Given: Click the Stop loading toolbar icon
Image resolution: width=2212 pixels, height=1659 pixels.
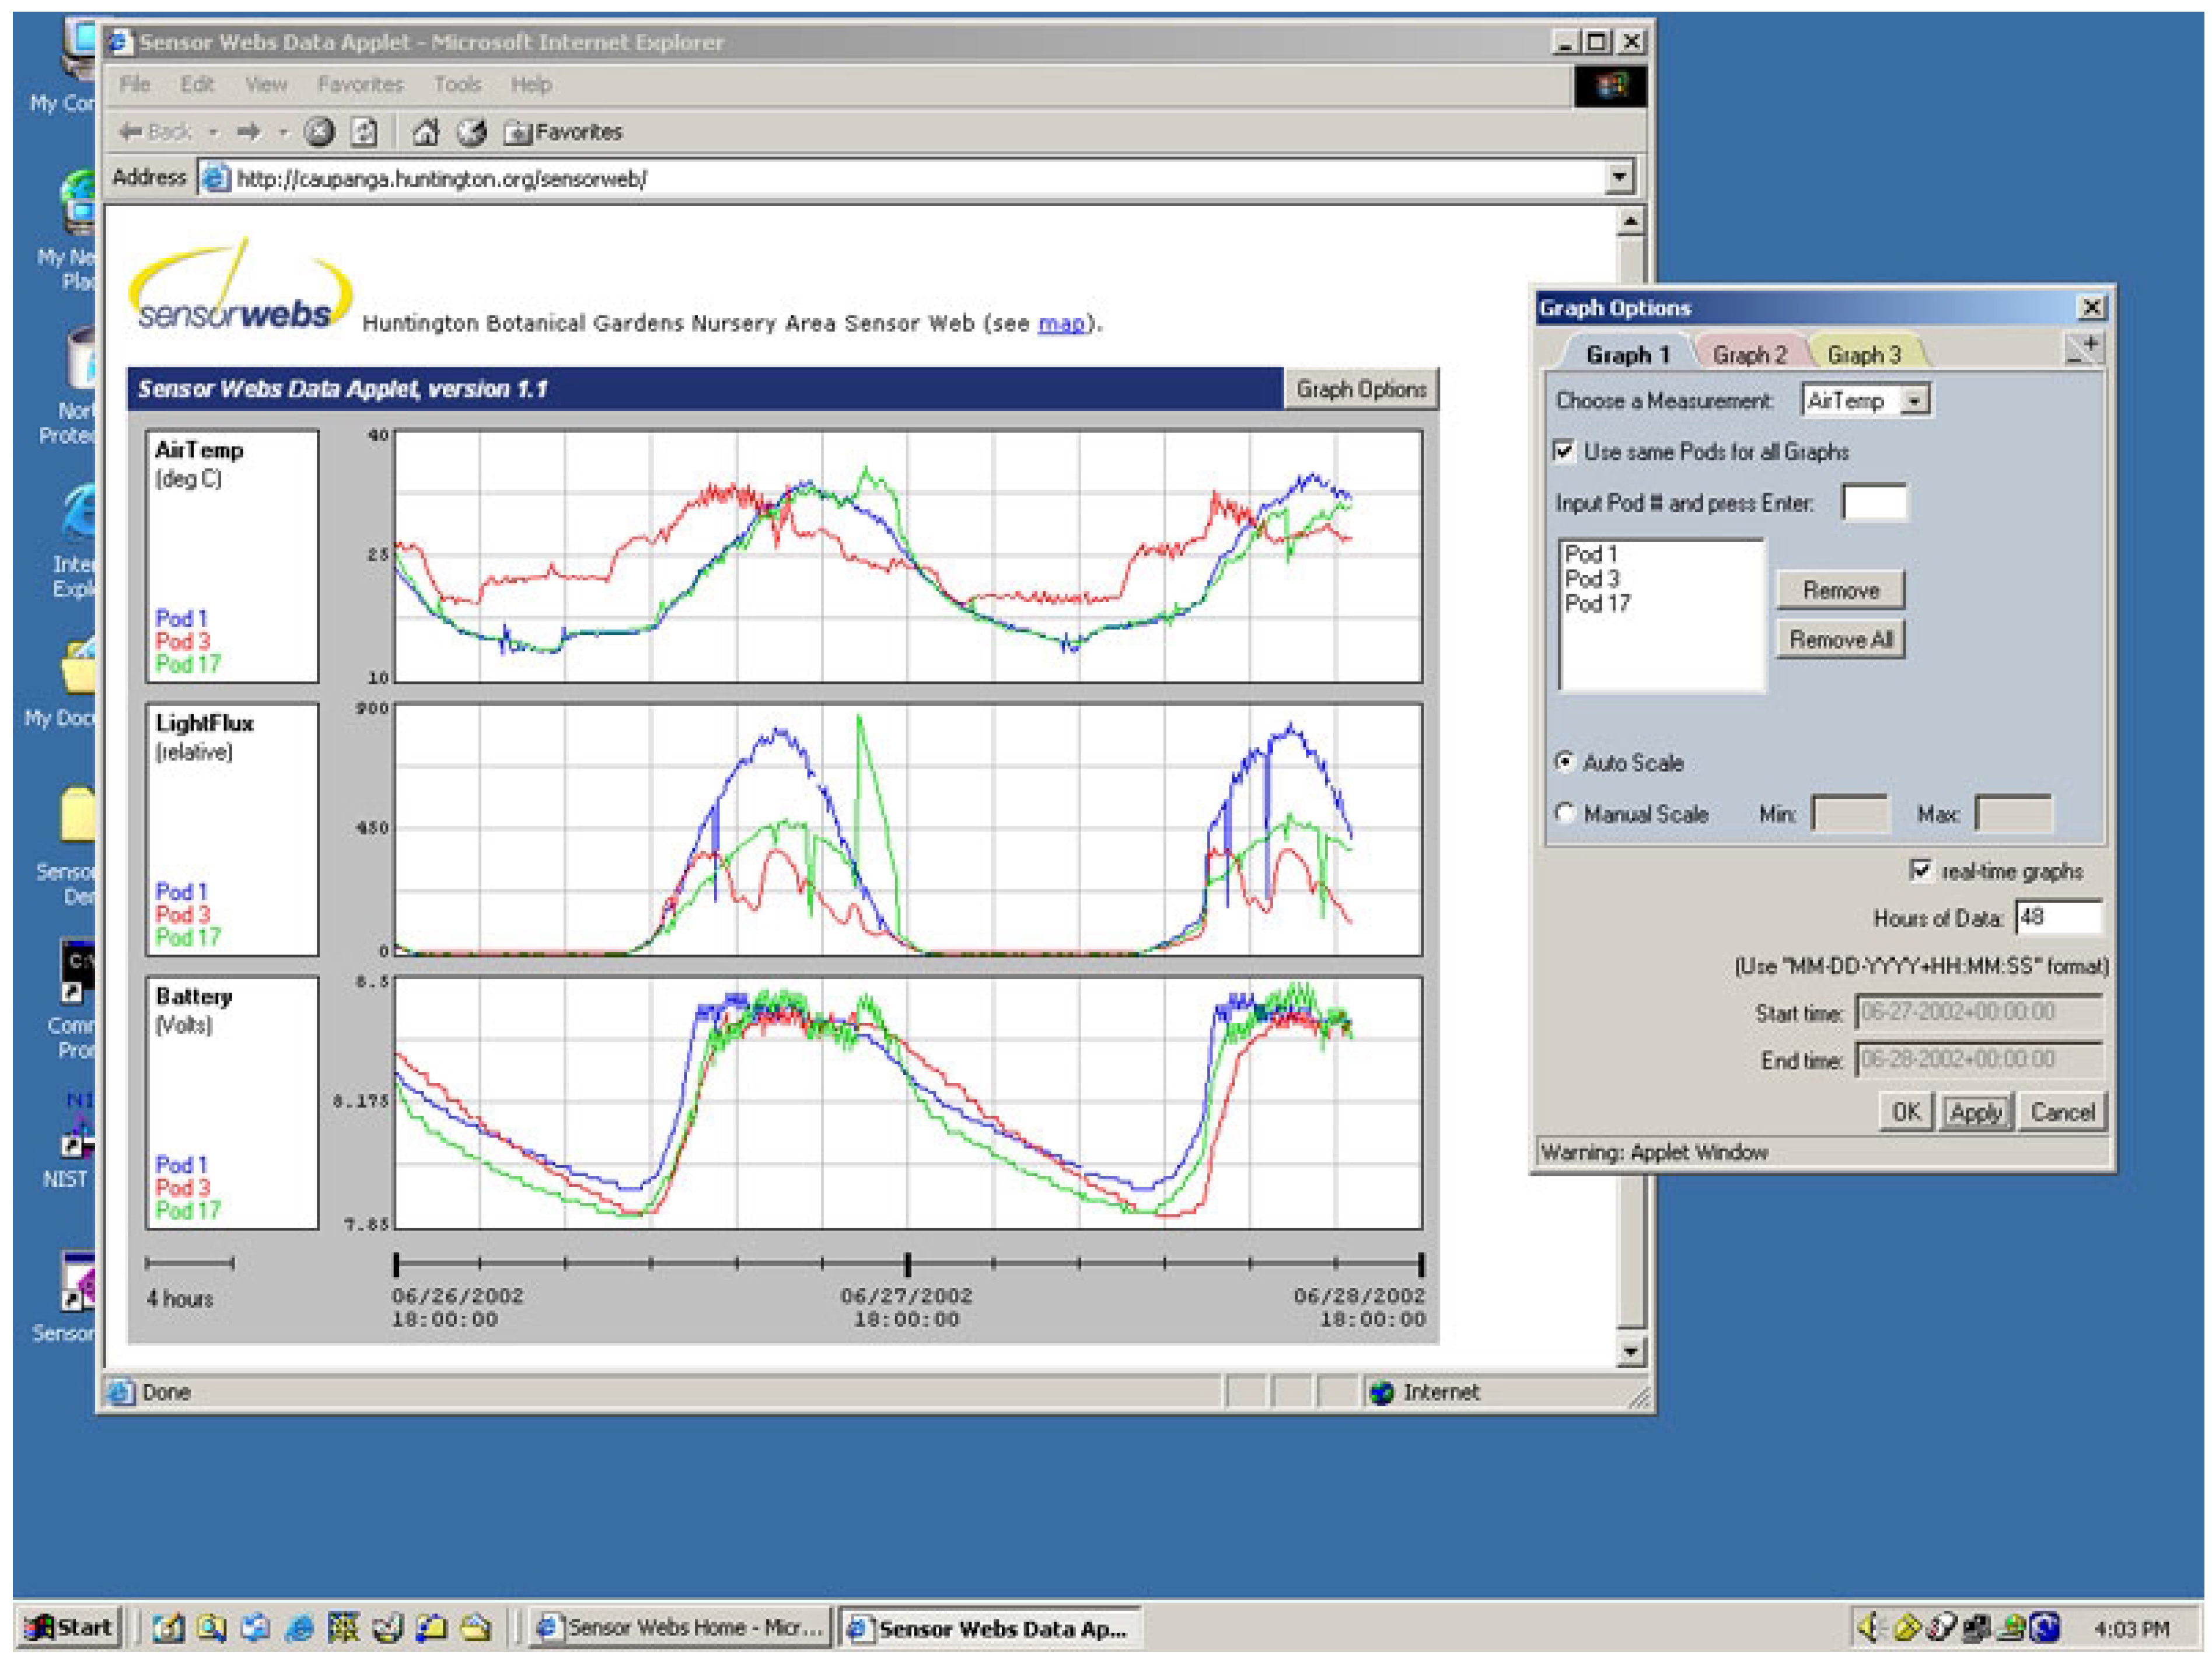Looking at the screenshot, I should [x=319, y=132].
